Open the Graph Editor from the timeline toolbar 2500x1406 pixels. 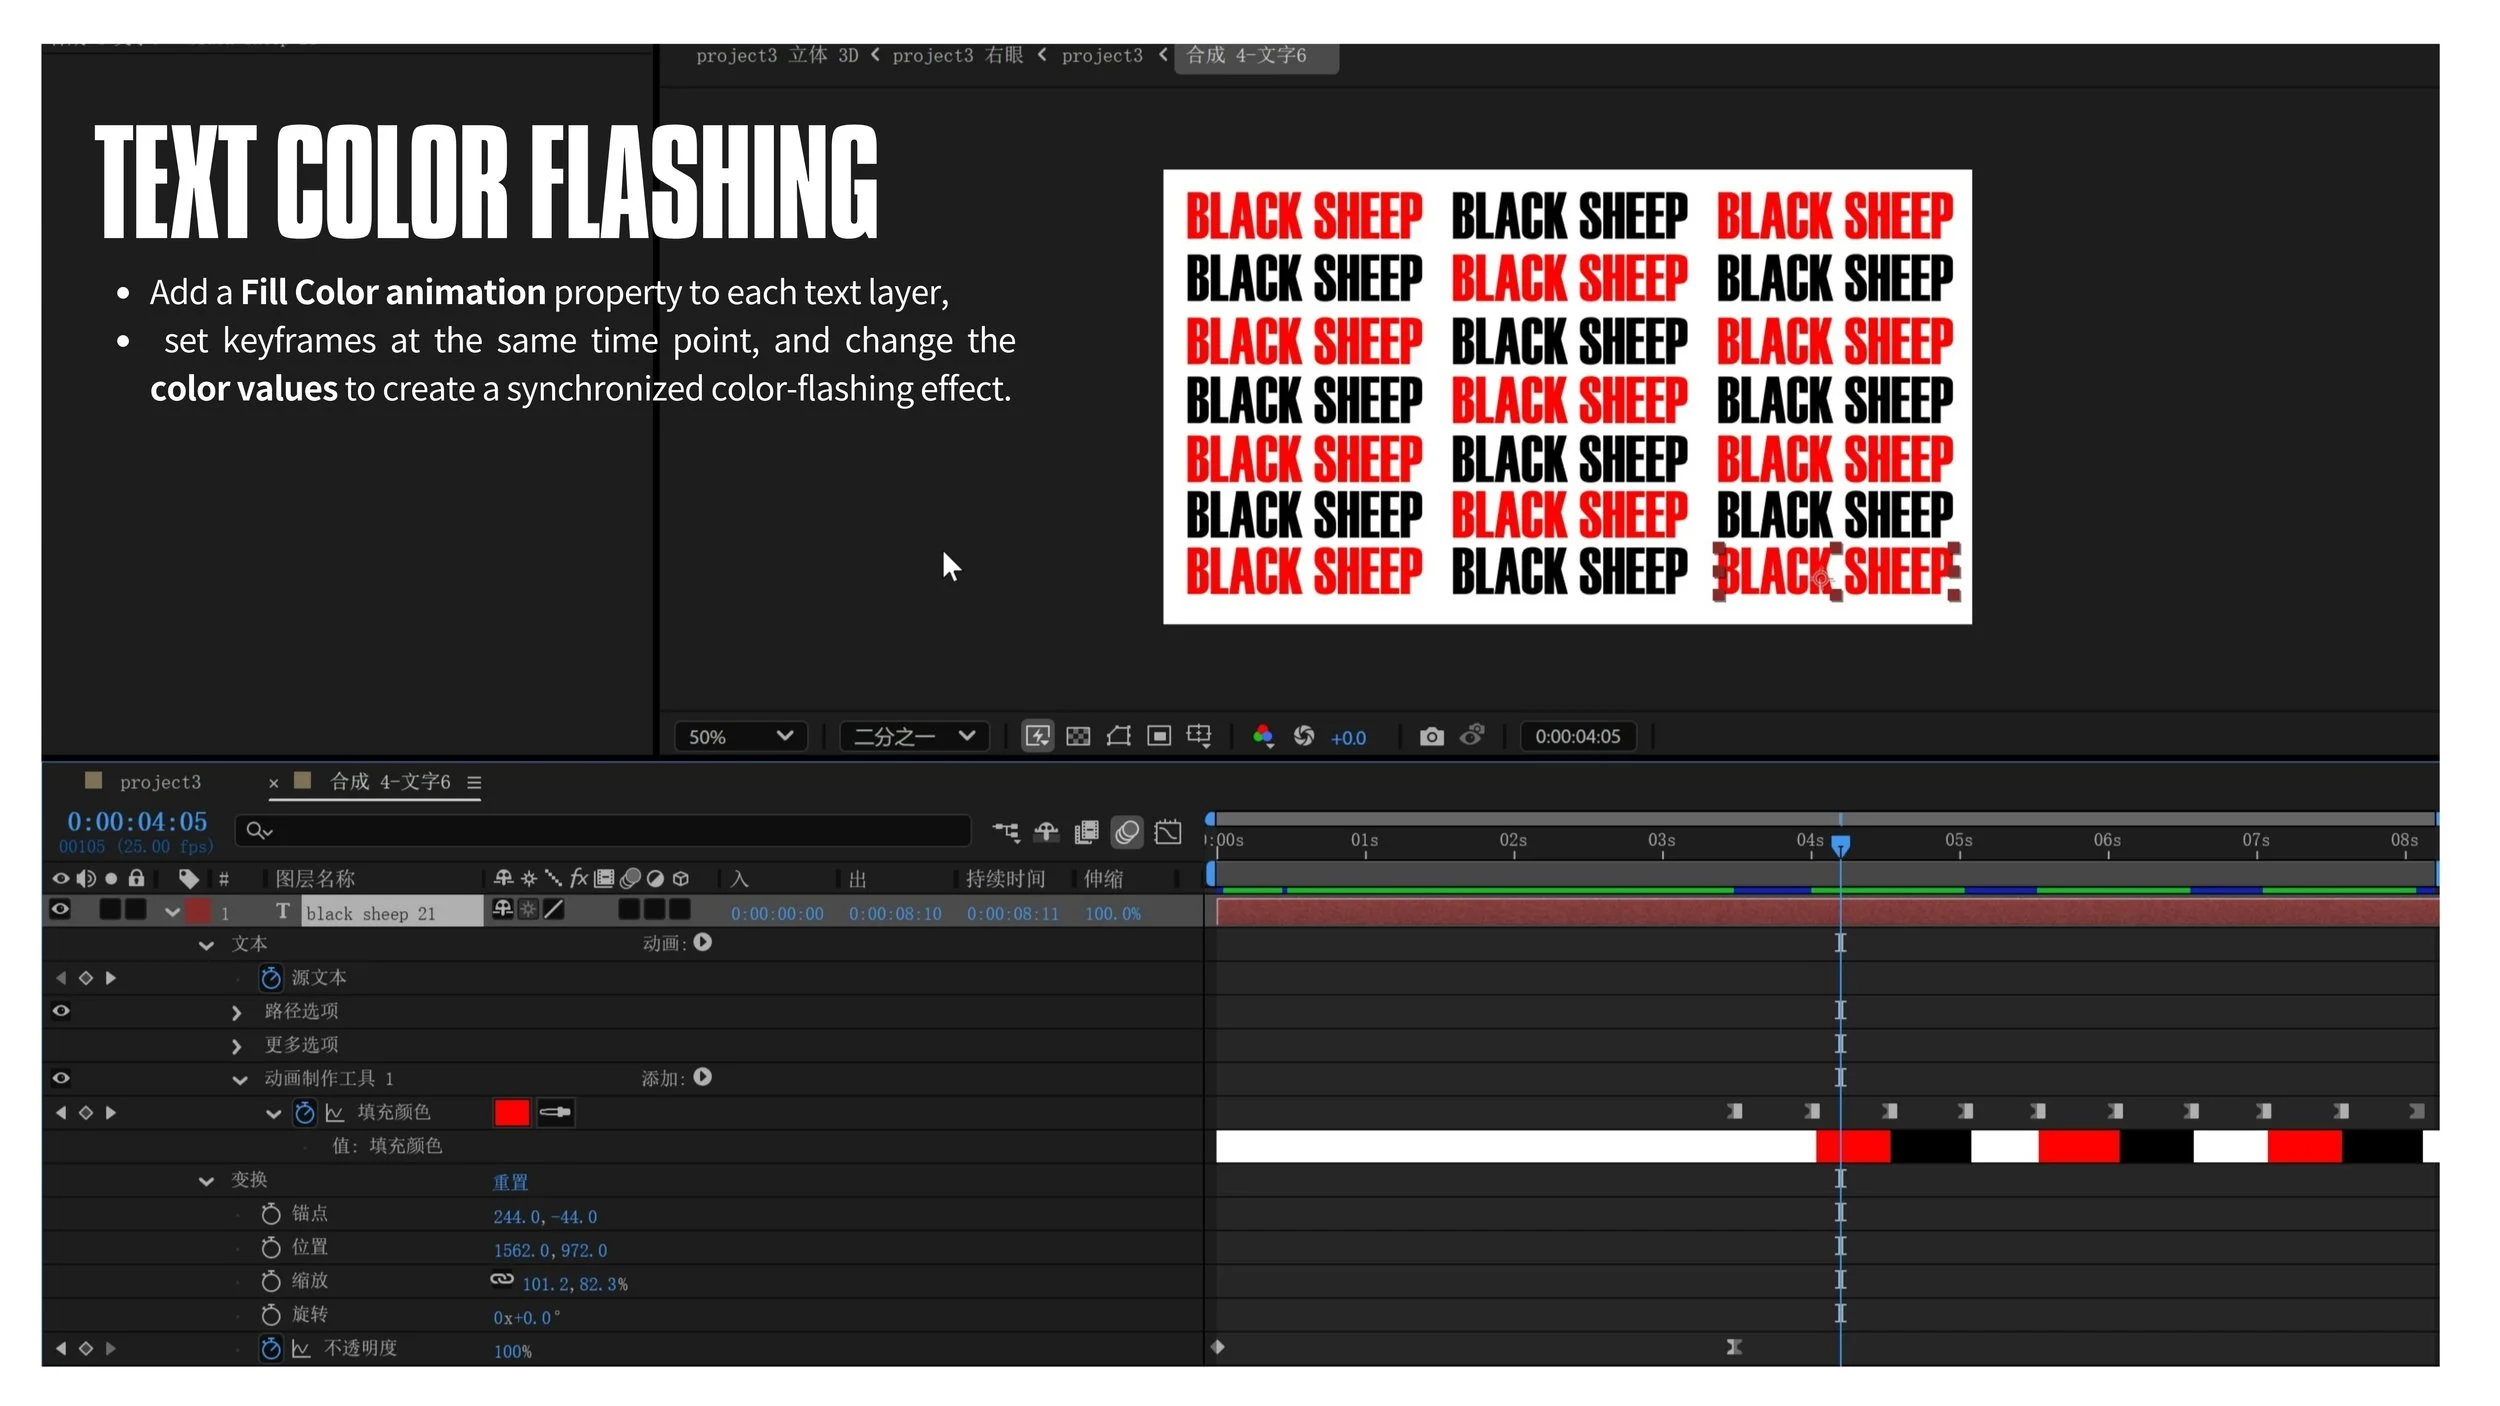click(x=1167, y=832)
